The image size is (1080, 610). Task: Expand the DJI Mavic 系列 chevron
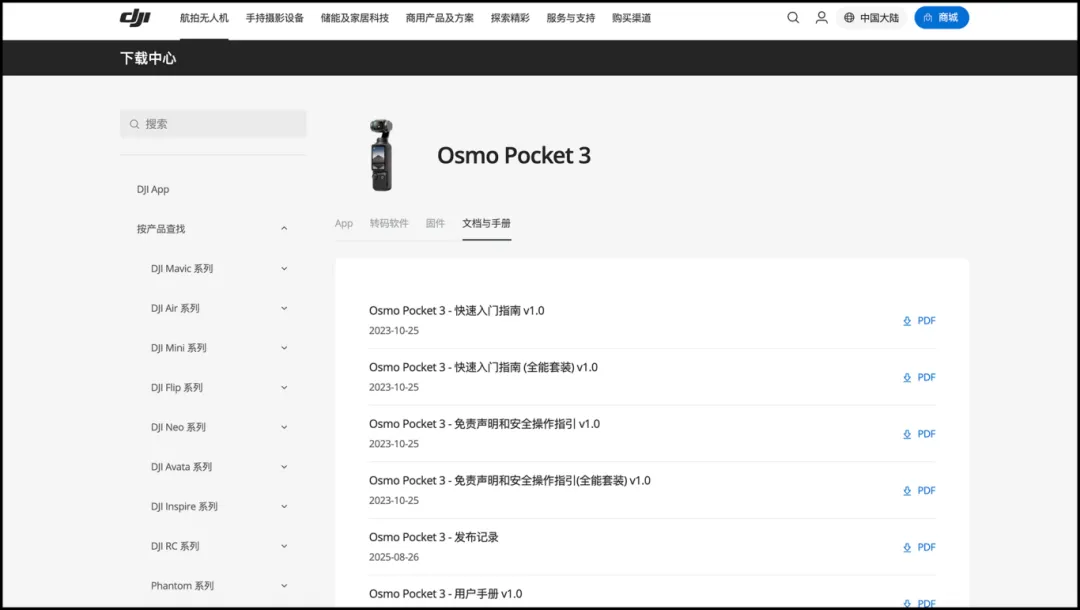284,269
